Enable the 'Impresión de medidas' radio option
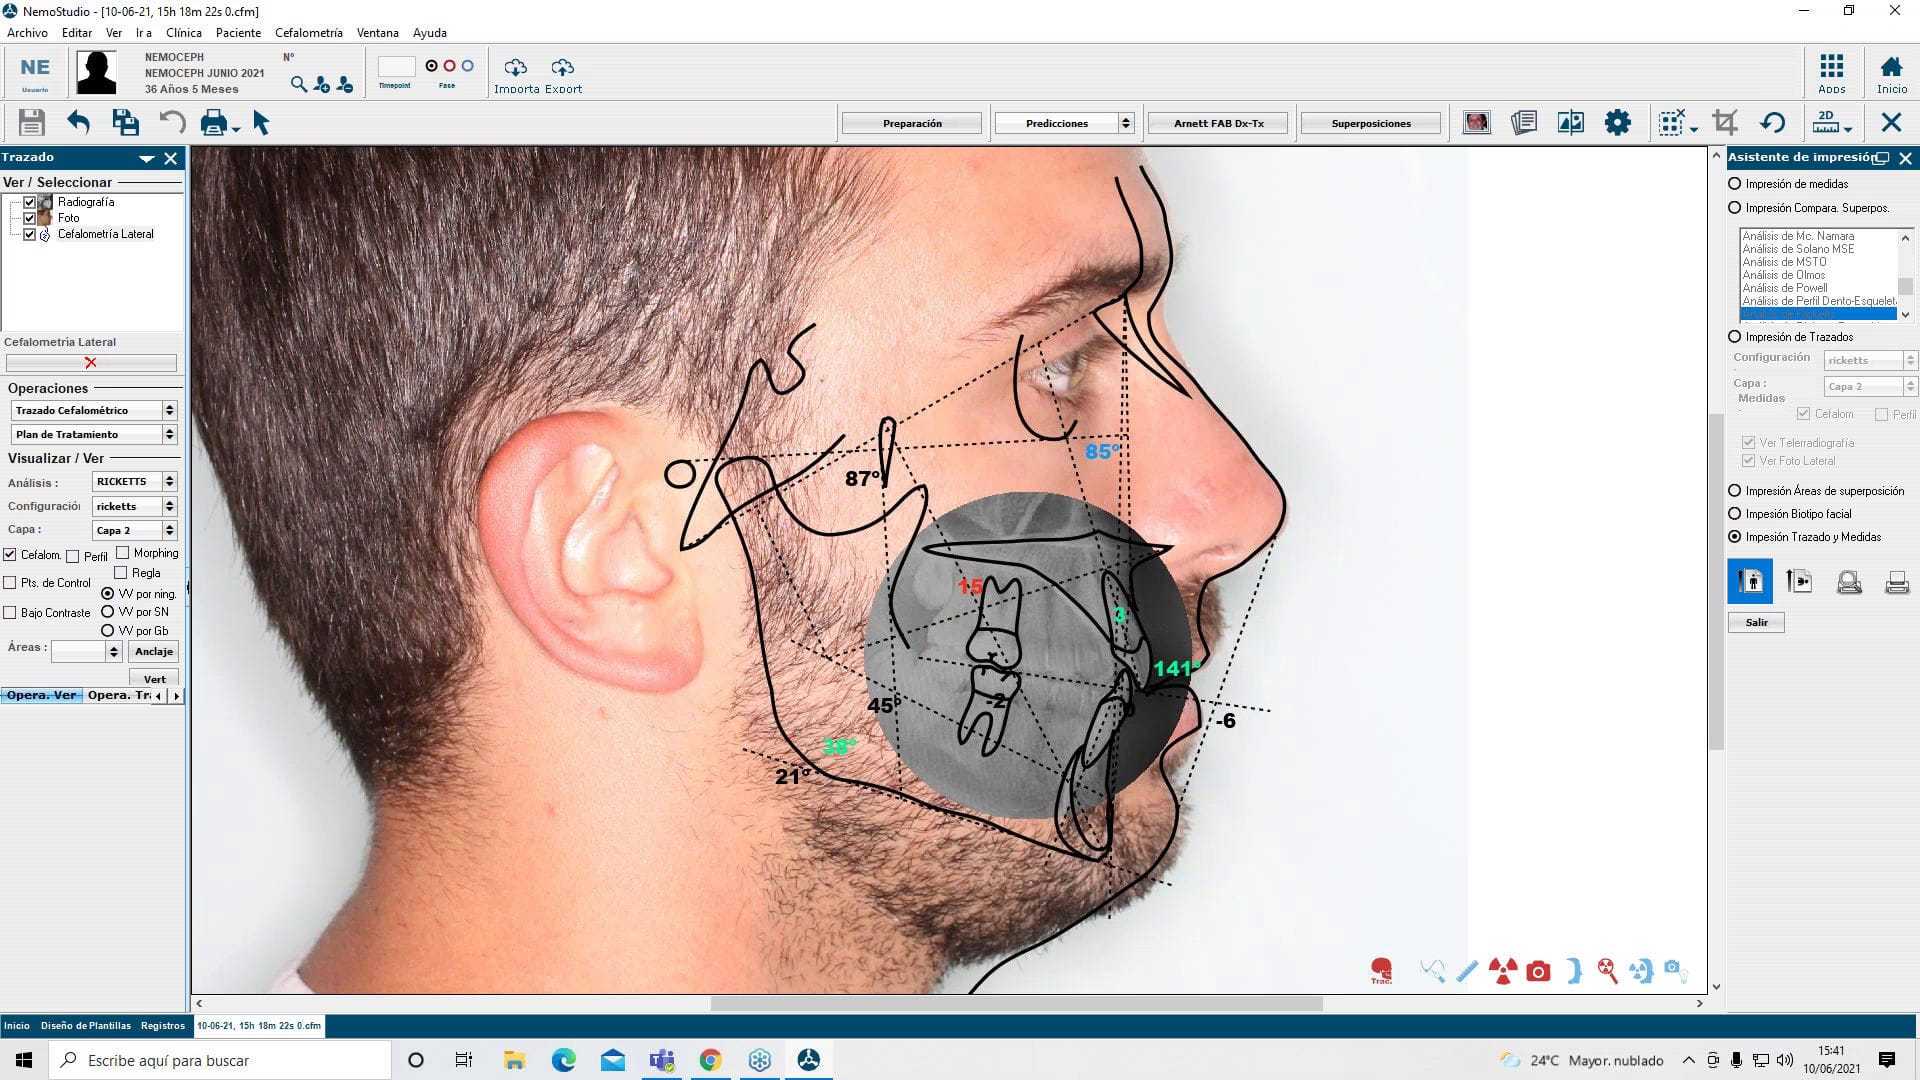1920x1080 pixels. point(1734,184)
